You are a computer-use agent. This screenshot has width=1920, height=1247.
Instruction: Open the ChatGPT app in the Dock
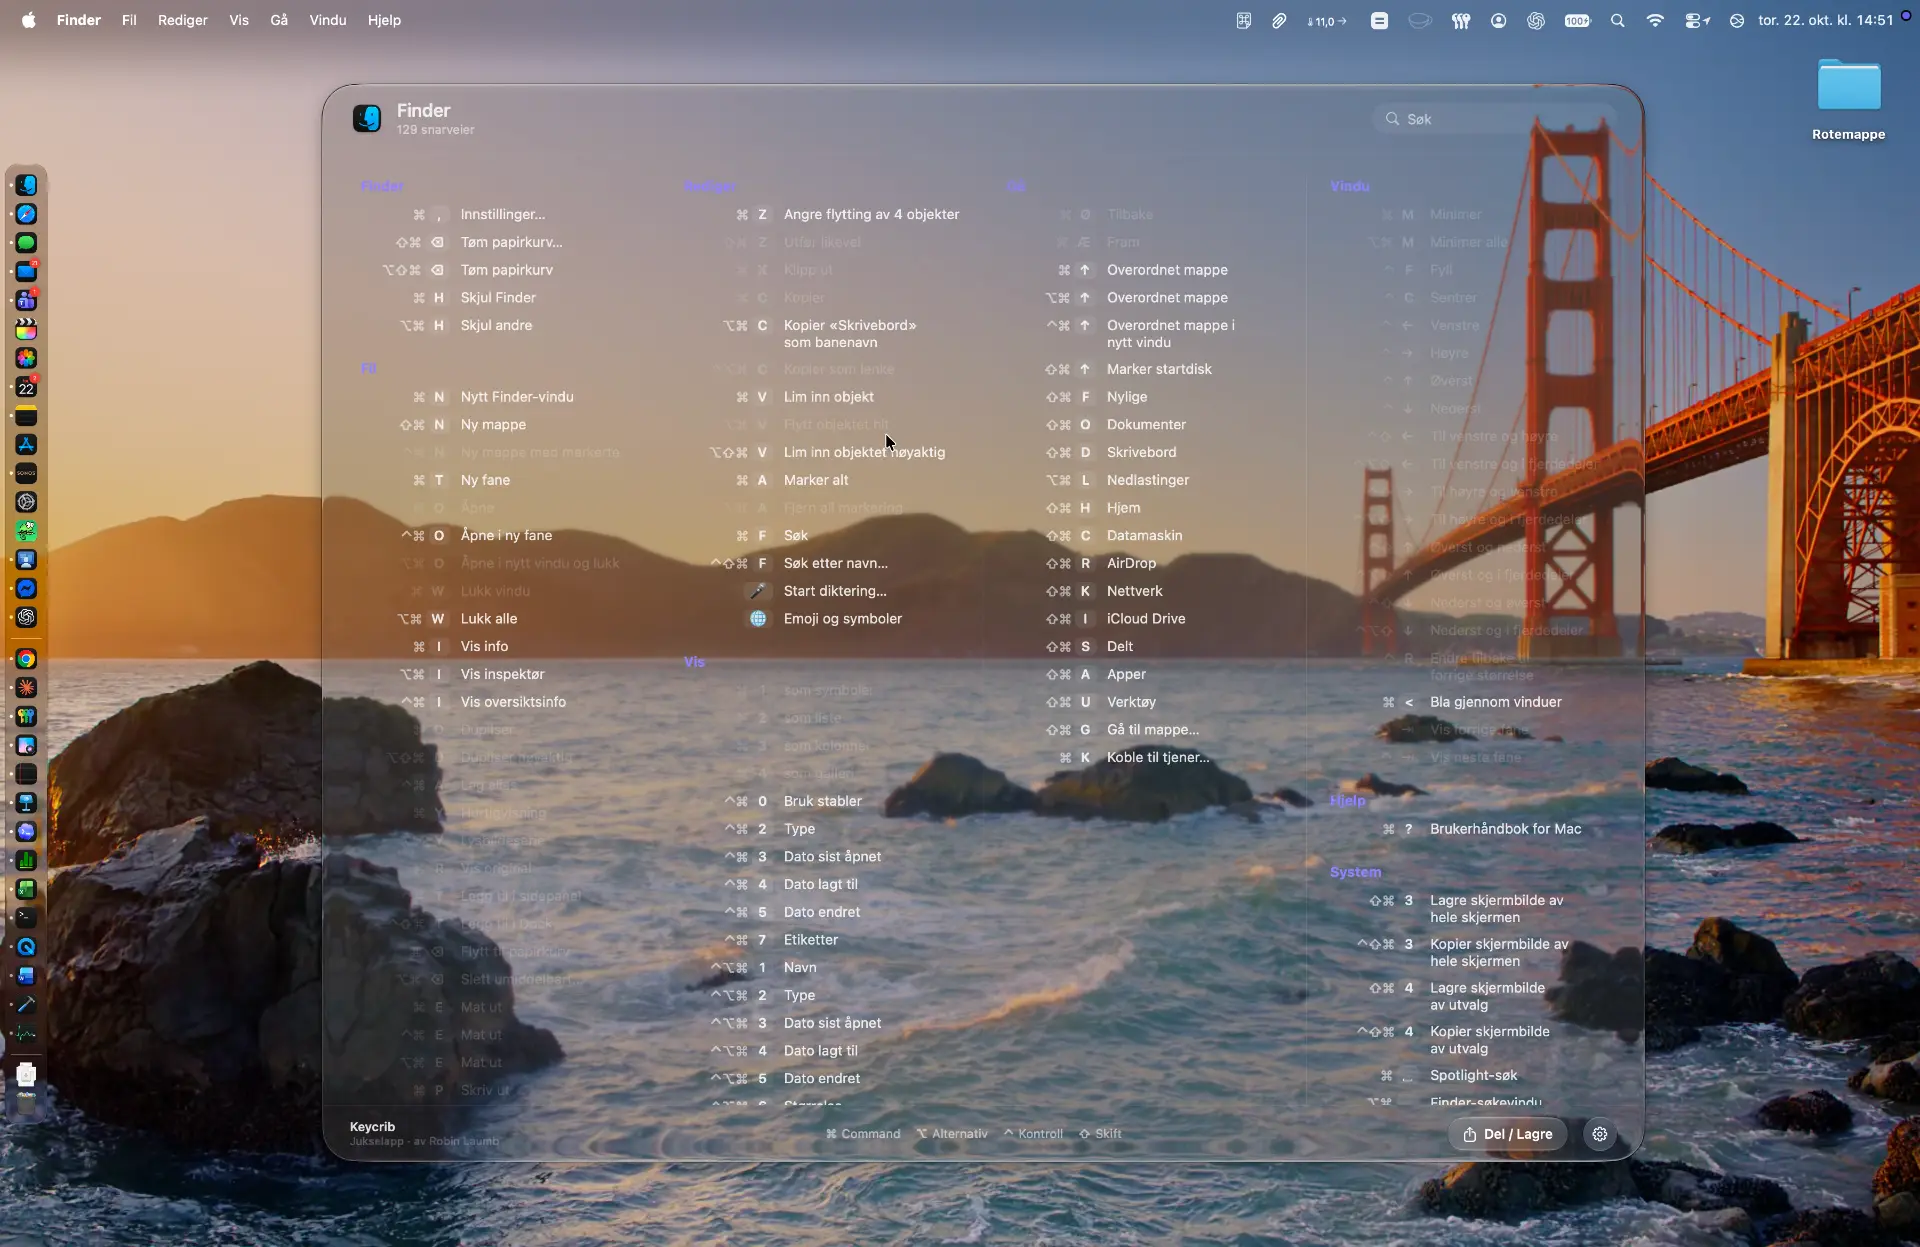26,617
